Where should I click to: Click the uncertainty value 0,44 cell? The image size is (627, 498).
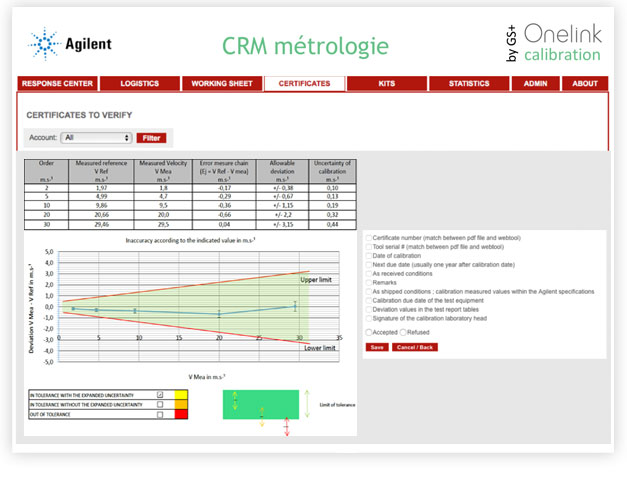click(332, 224)
